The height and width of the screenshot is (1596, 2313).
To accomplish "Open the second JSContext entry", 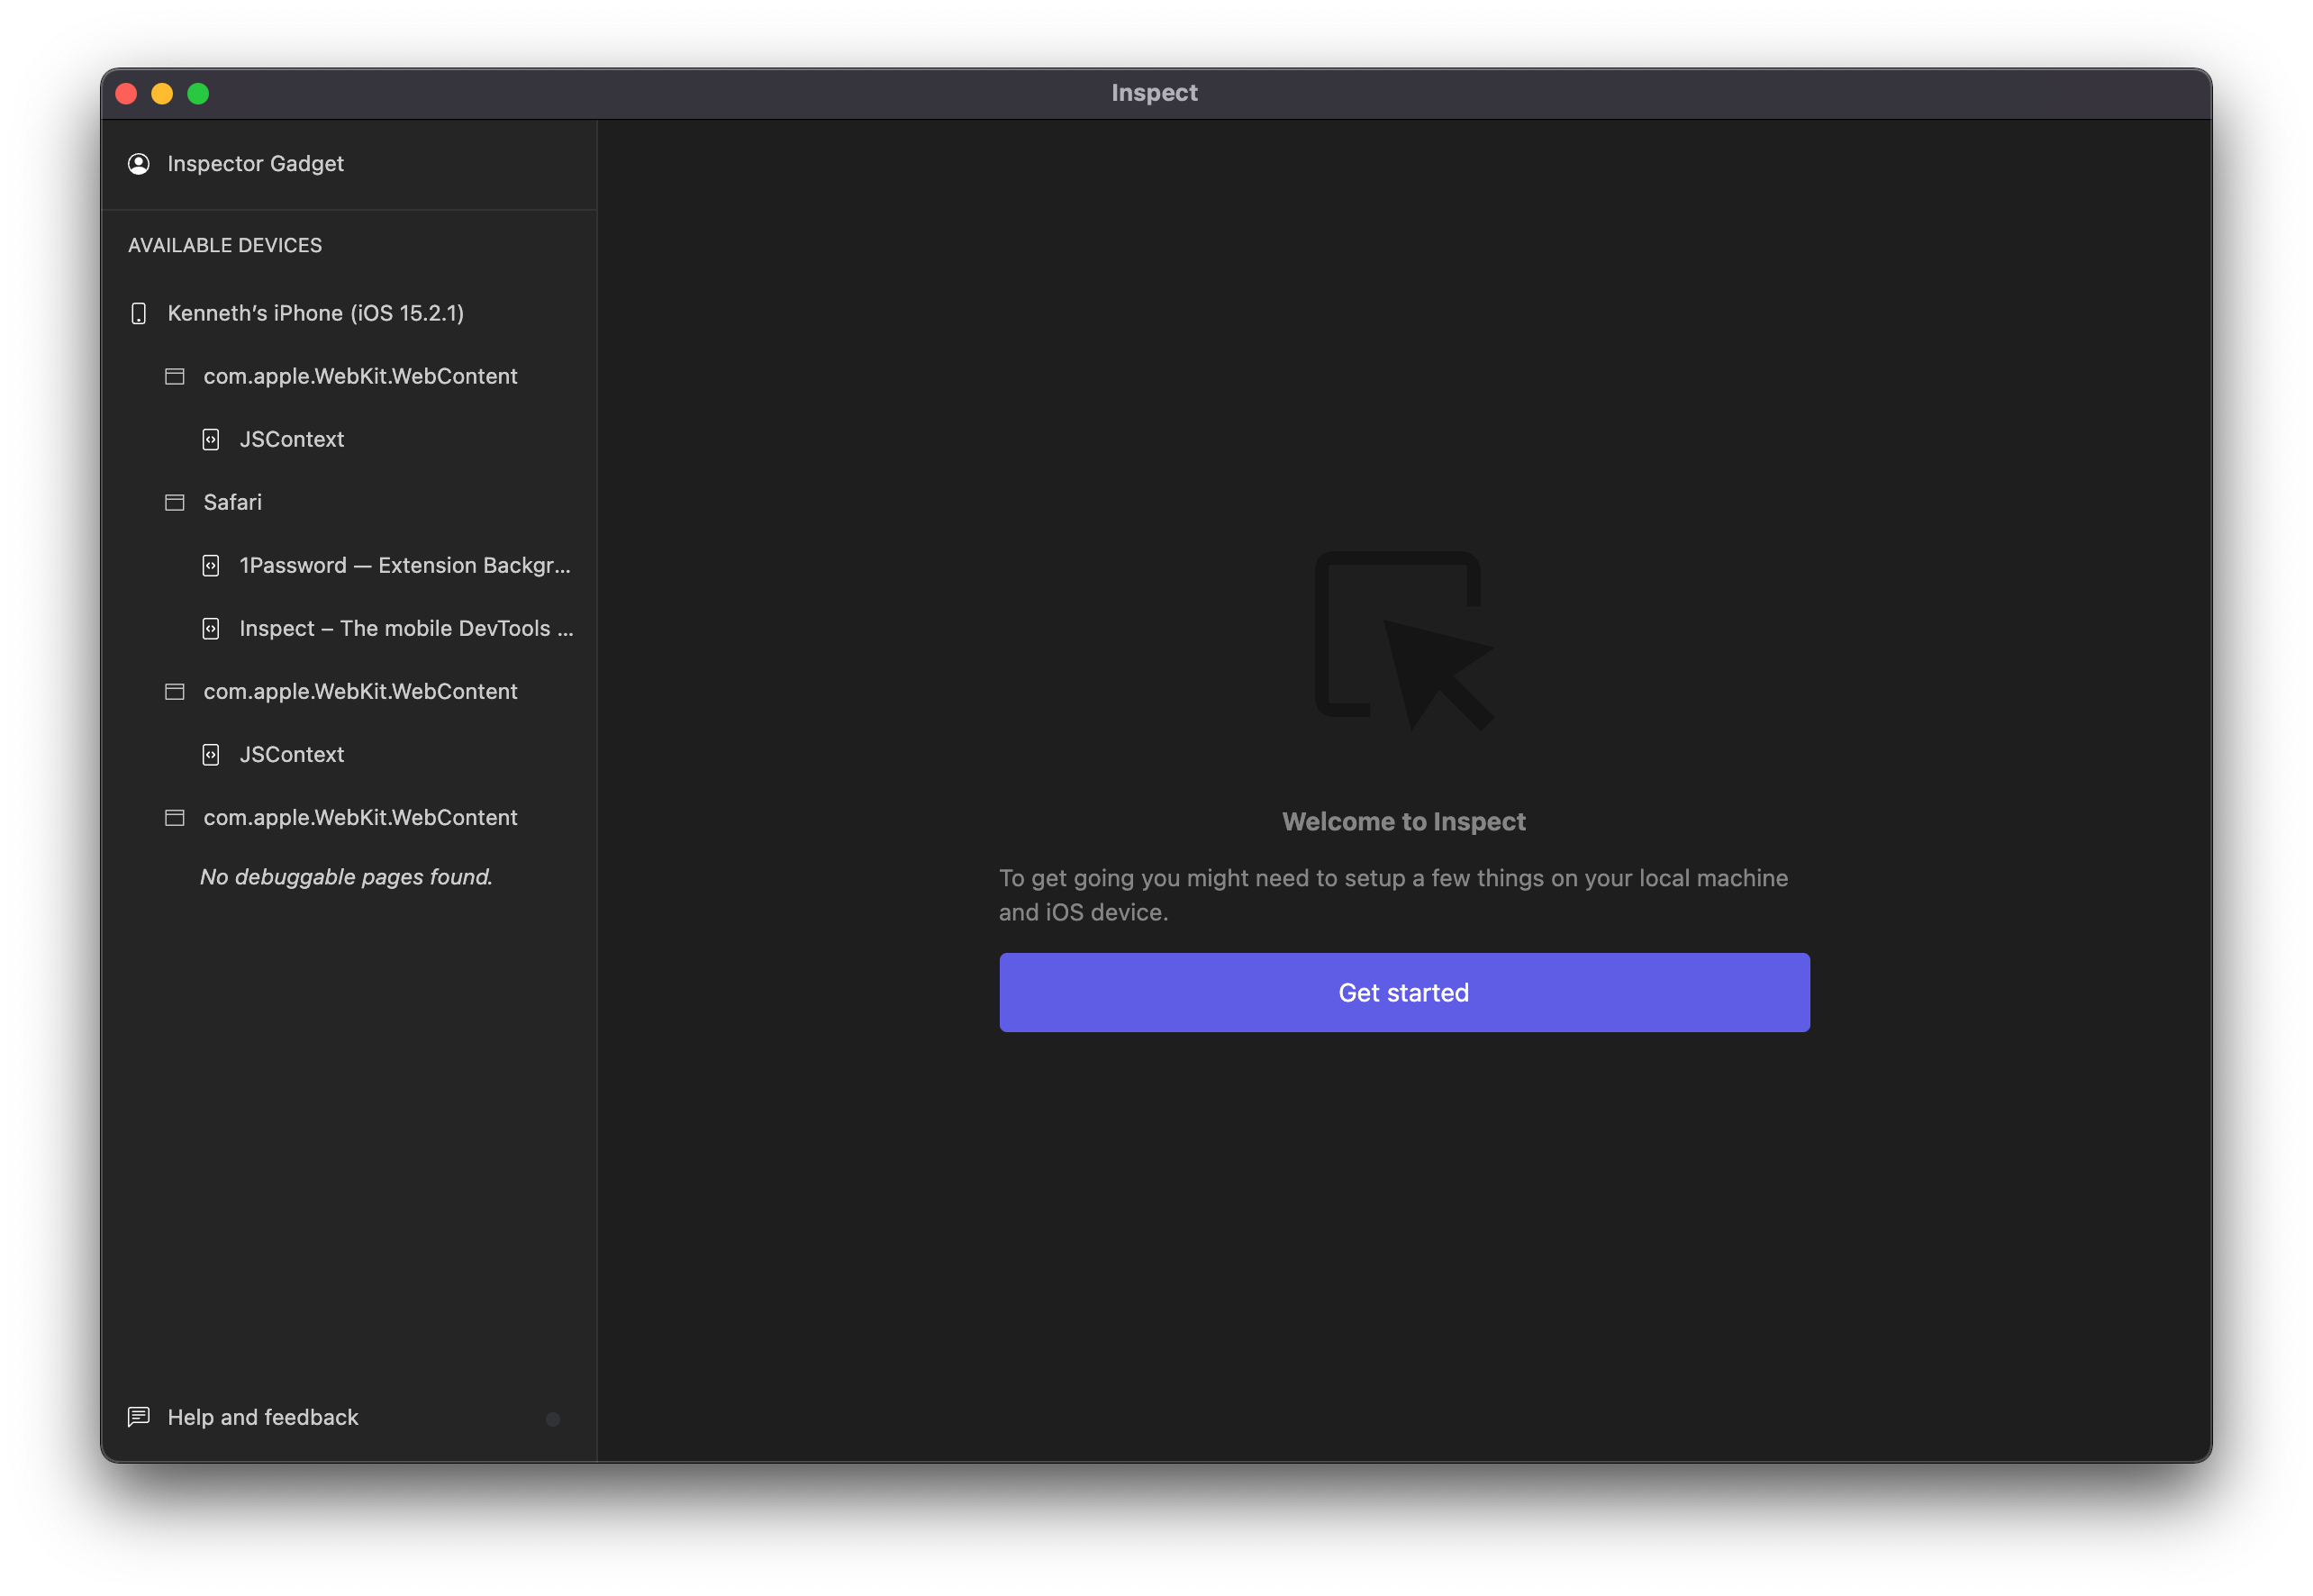I will pos(291,755).
